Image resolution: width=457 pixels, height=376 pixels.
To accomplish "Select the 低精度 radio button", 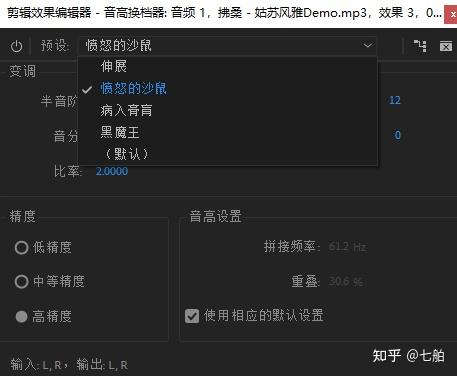I will [x=21, y=248].
